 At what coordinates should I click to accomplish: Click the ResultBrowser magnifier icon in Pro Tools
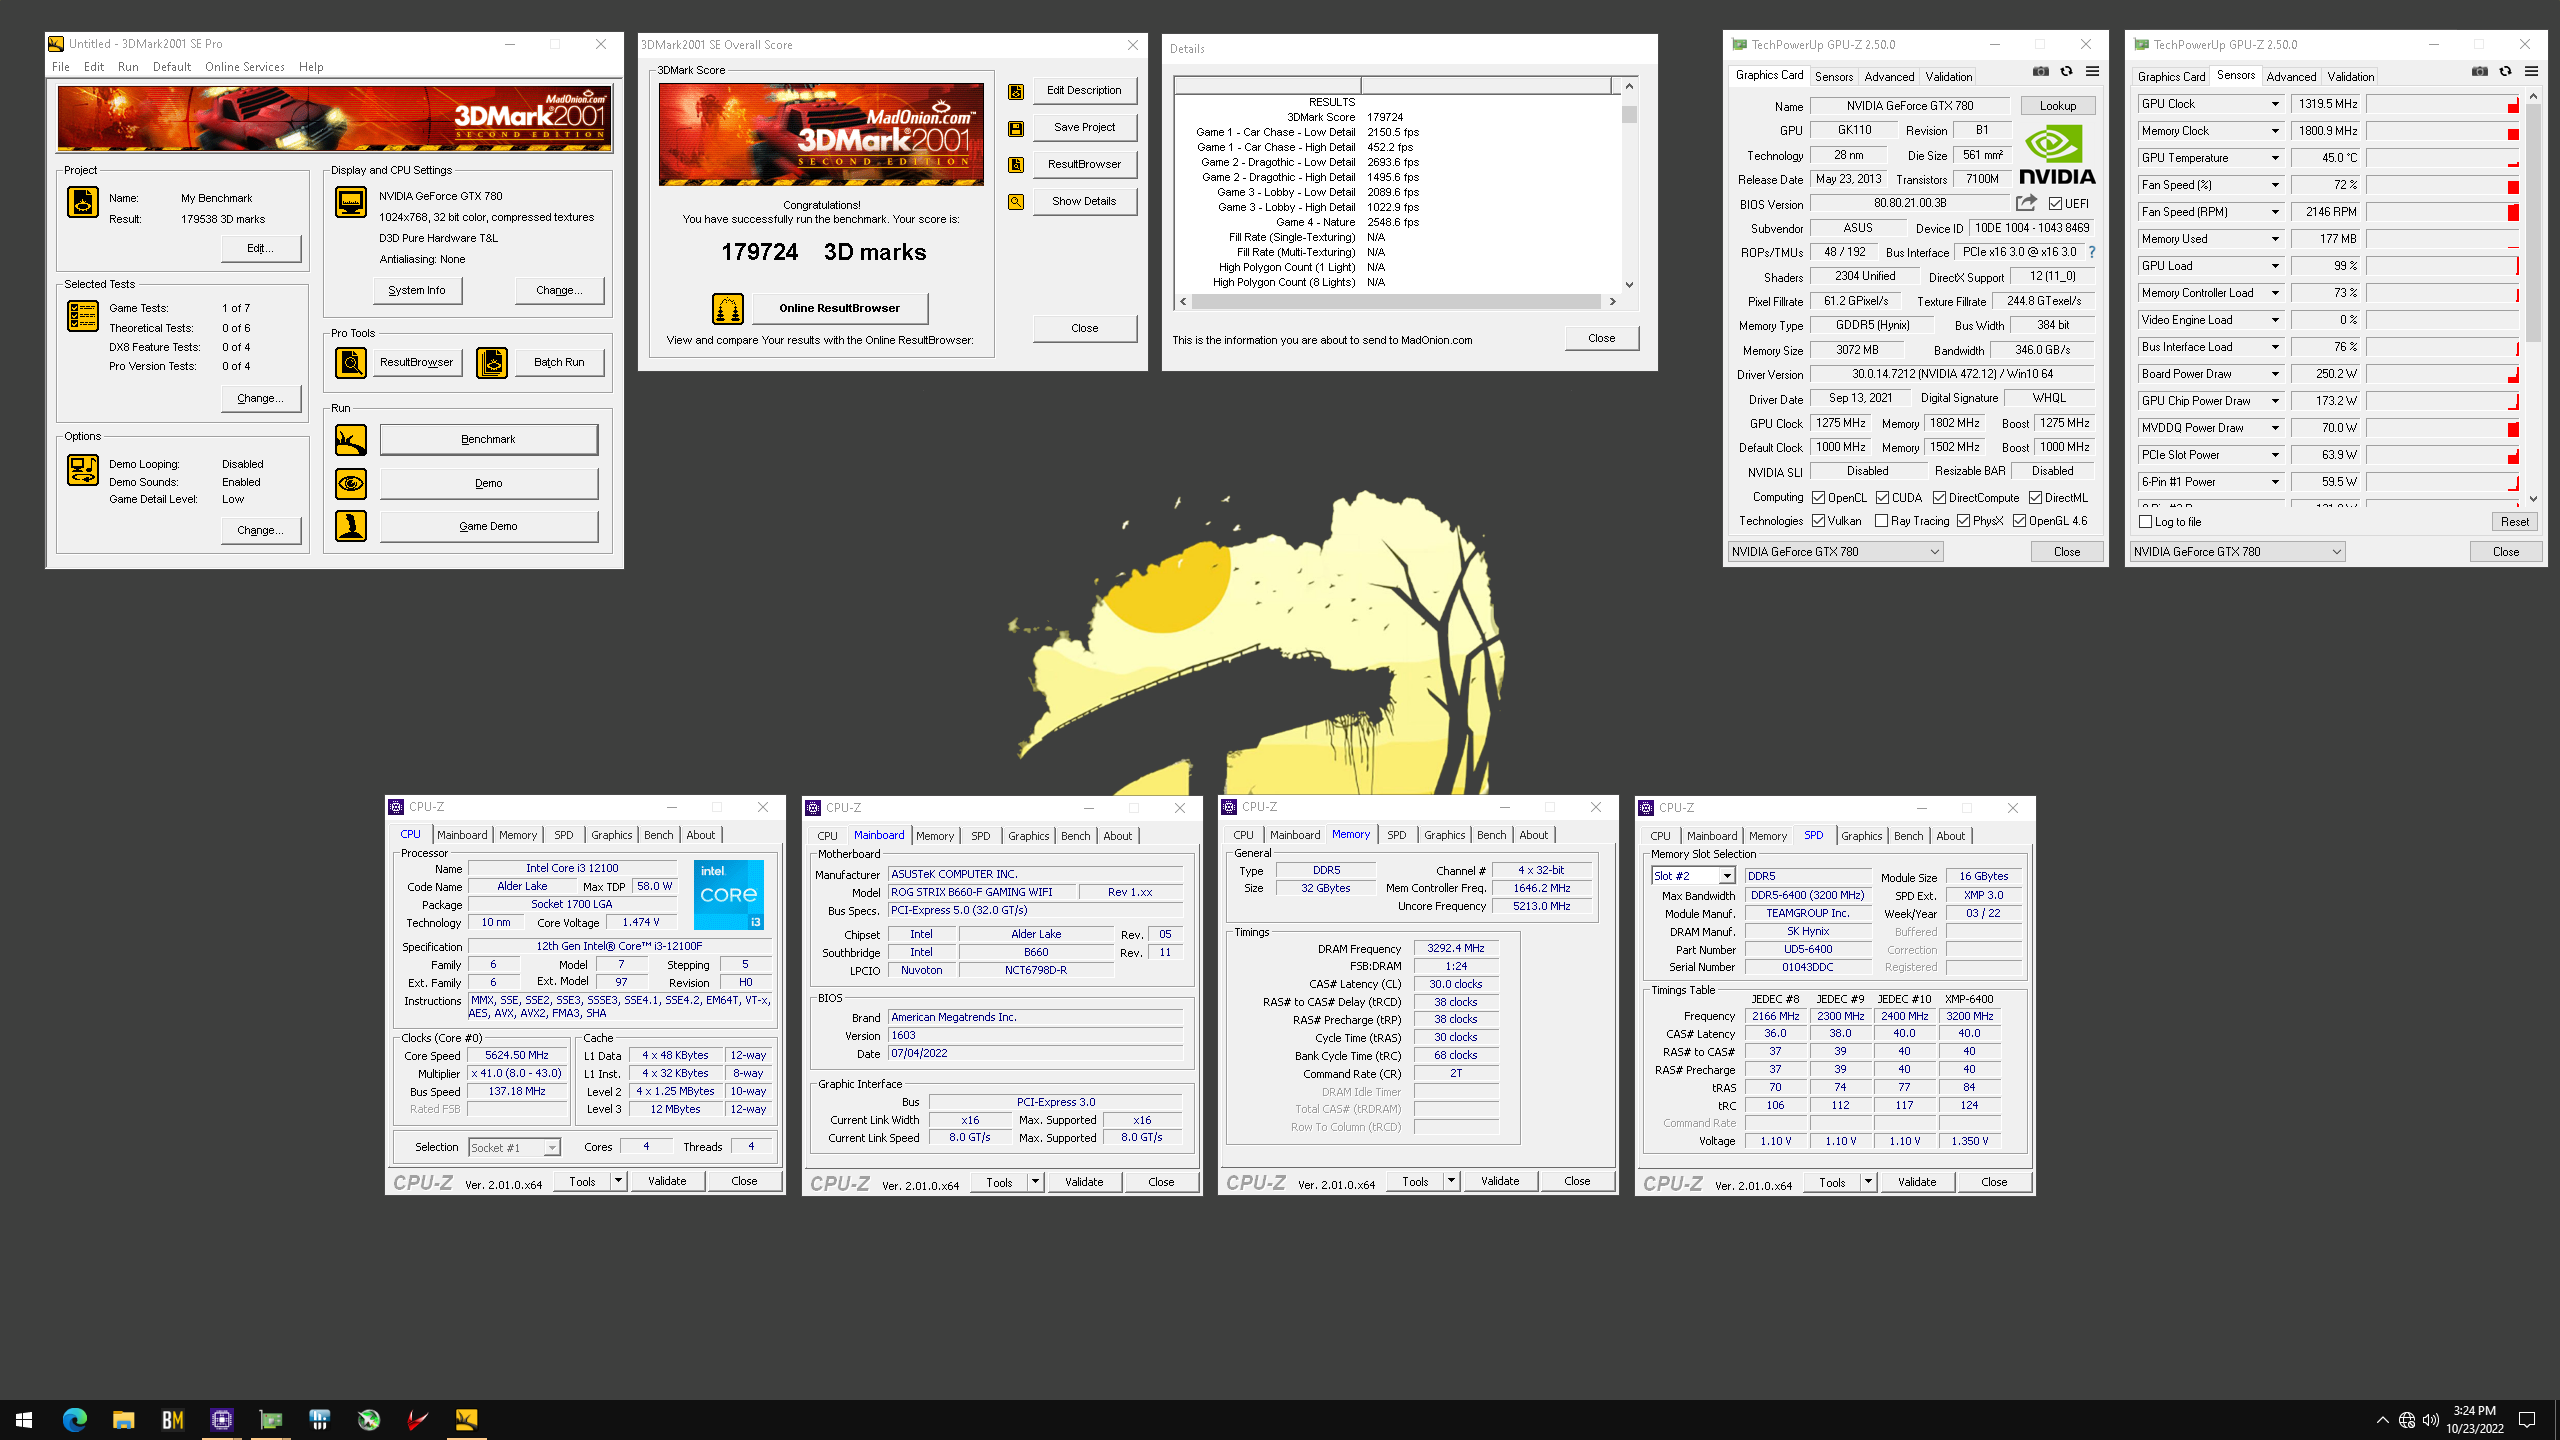pyautogui.click(x=350, y=362)
